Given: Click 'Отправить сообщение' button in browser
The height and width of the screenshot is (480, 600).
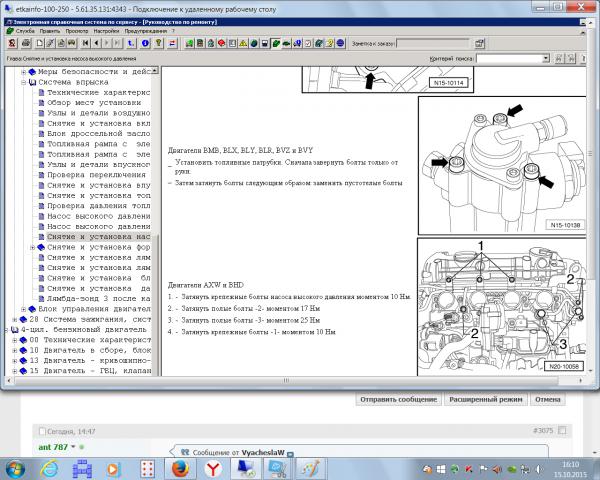Looking at the screenshot, I should [x=398, y=399].
